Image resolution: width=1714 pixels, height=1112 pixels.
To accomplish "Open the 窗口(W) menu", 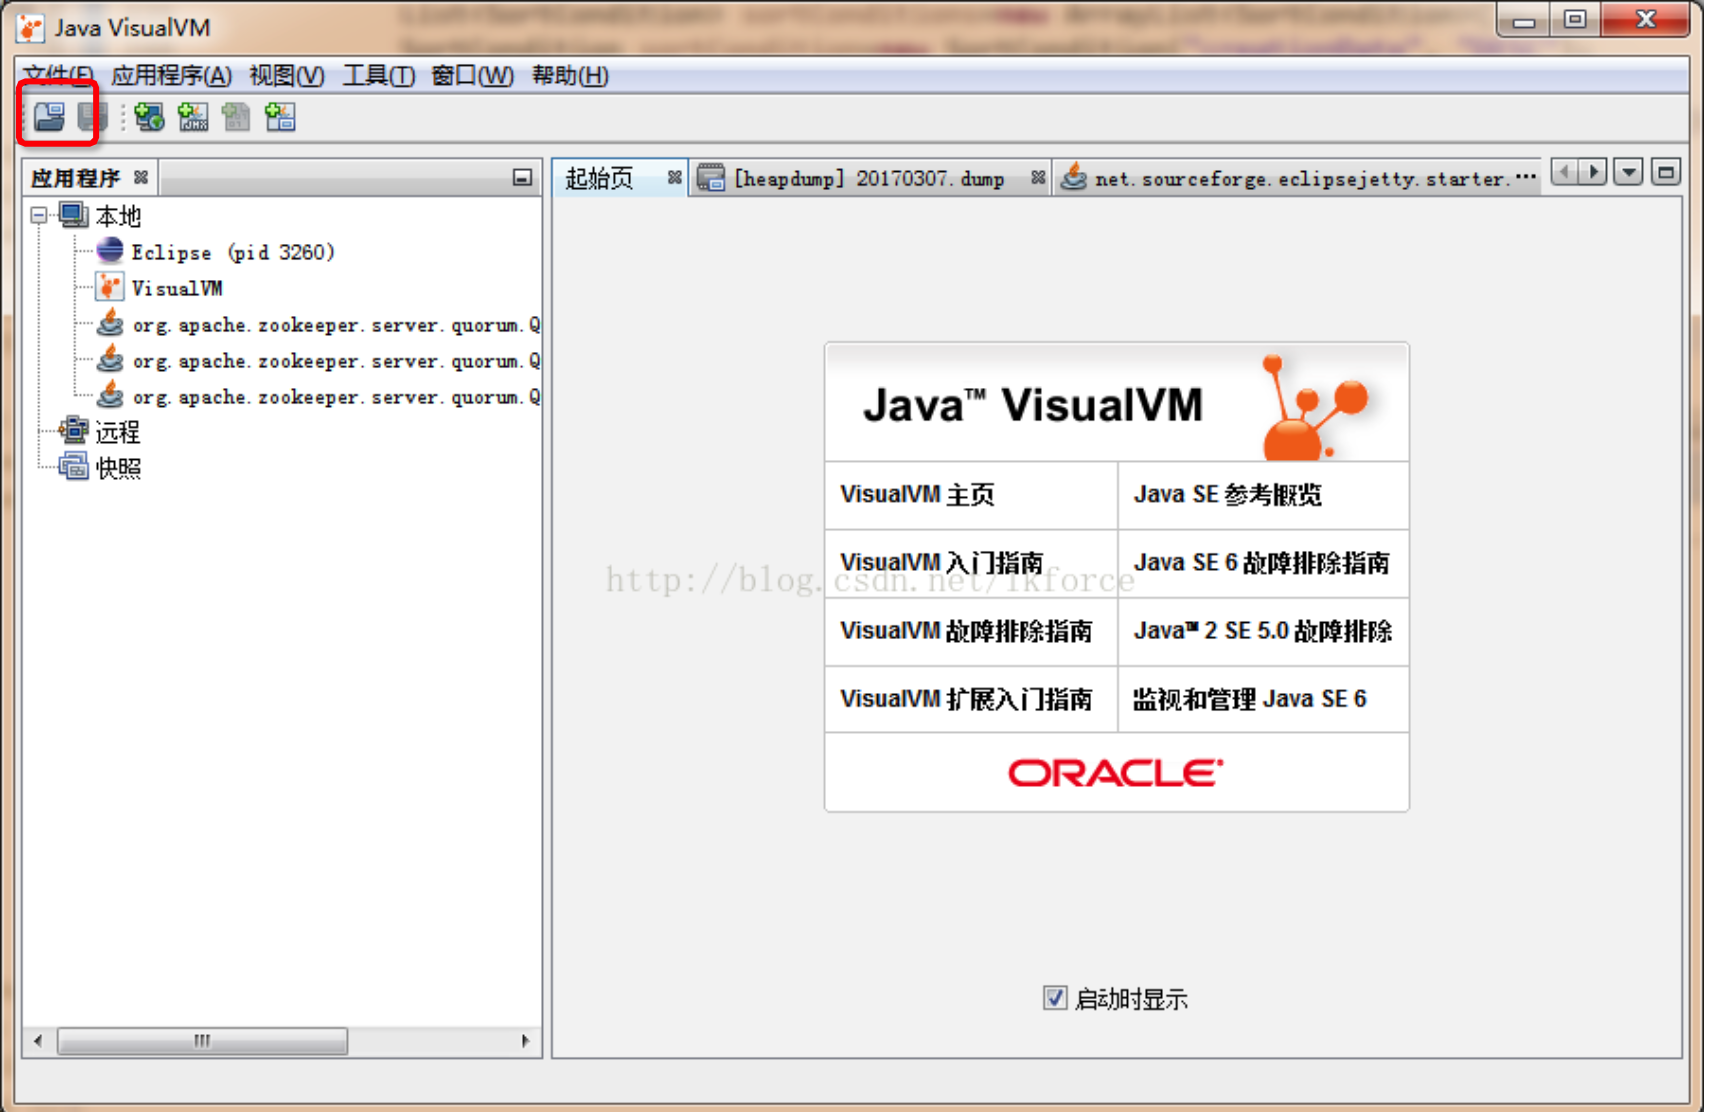I will tap(472, 75).
